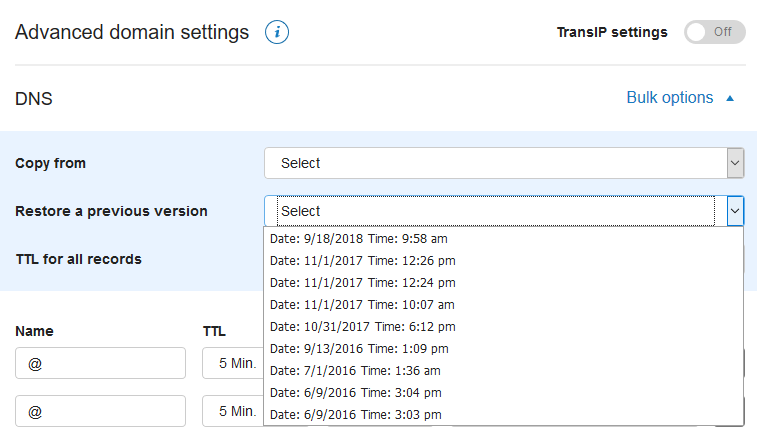The image size is (757, 432).
Task: Open the Copy from dropdown
Action: pyautogui.click(x=504, y=163)
